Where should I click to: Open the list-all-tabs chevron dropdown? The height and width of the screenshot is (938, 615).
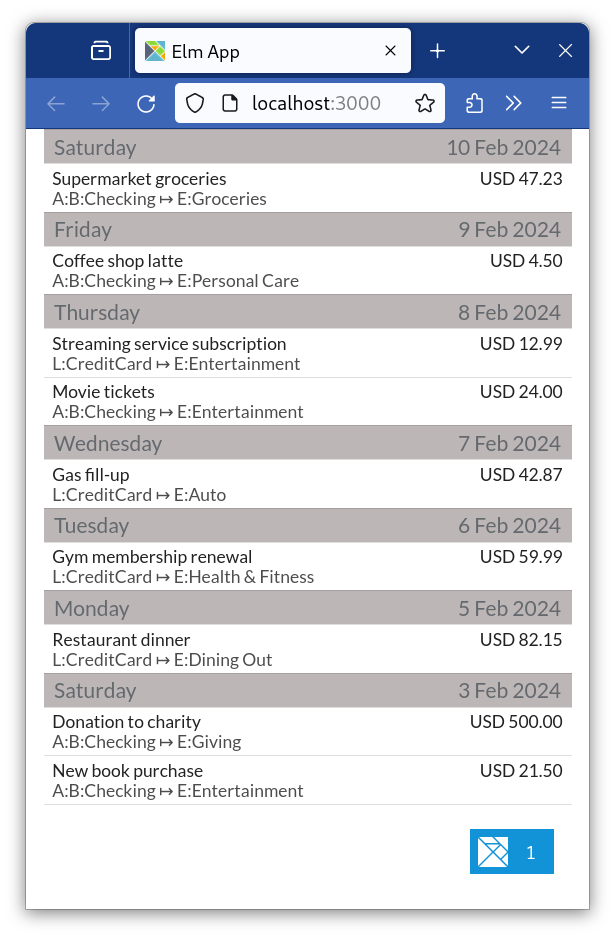pyautogui.click(x=522, y=50)
